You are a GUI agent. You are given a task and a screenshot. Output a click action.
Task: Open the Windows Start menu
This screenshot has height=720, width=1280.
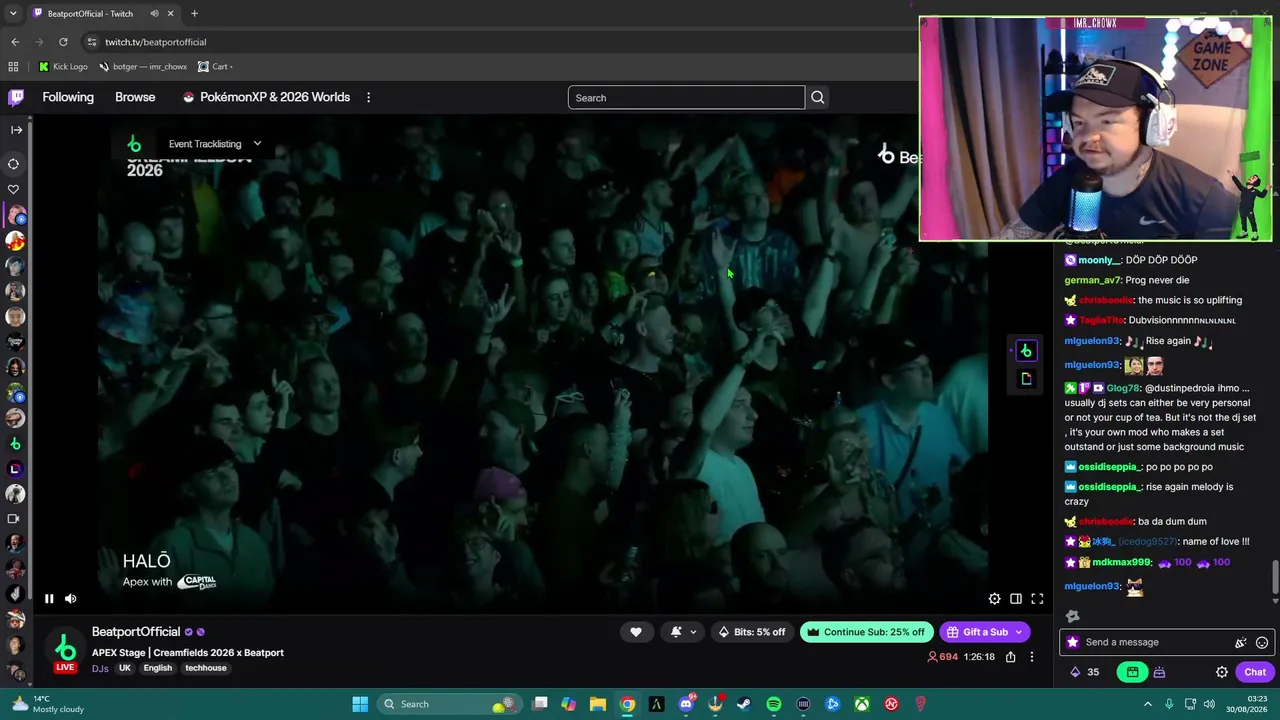click(360, 704)
